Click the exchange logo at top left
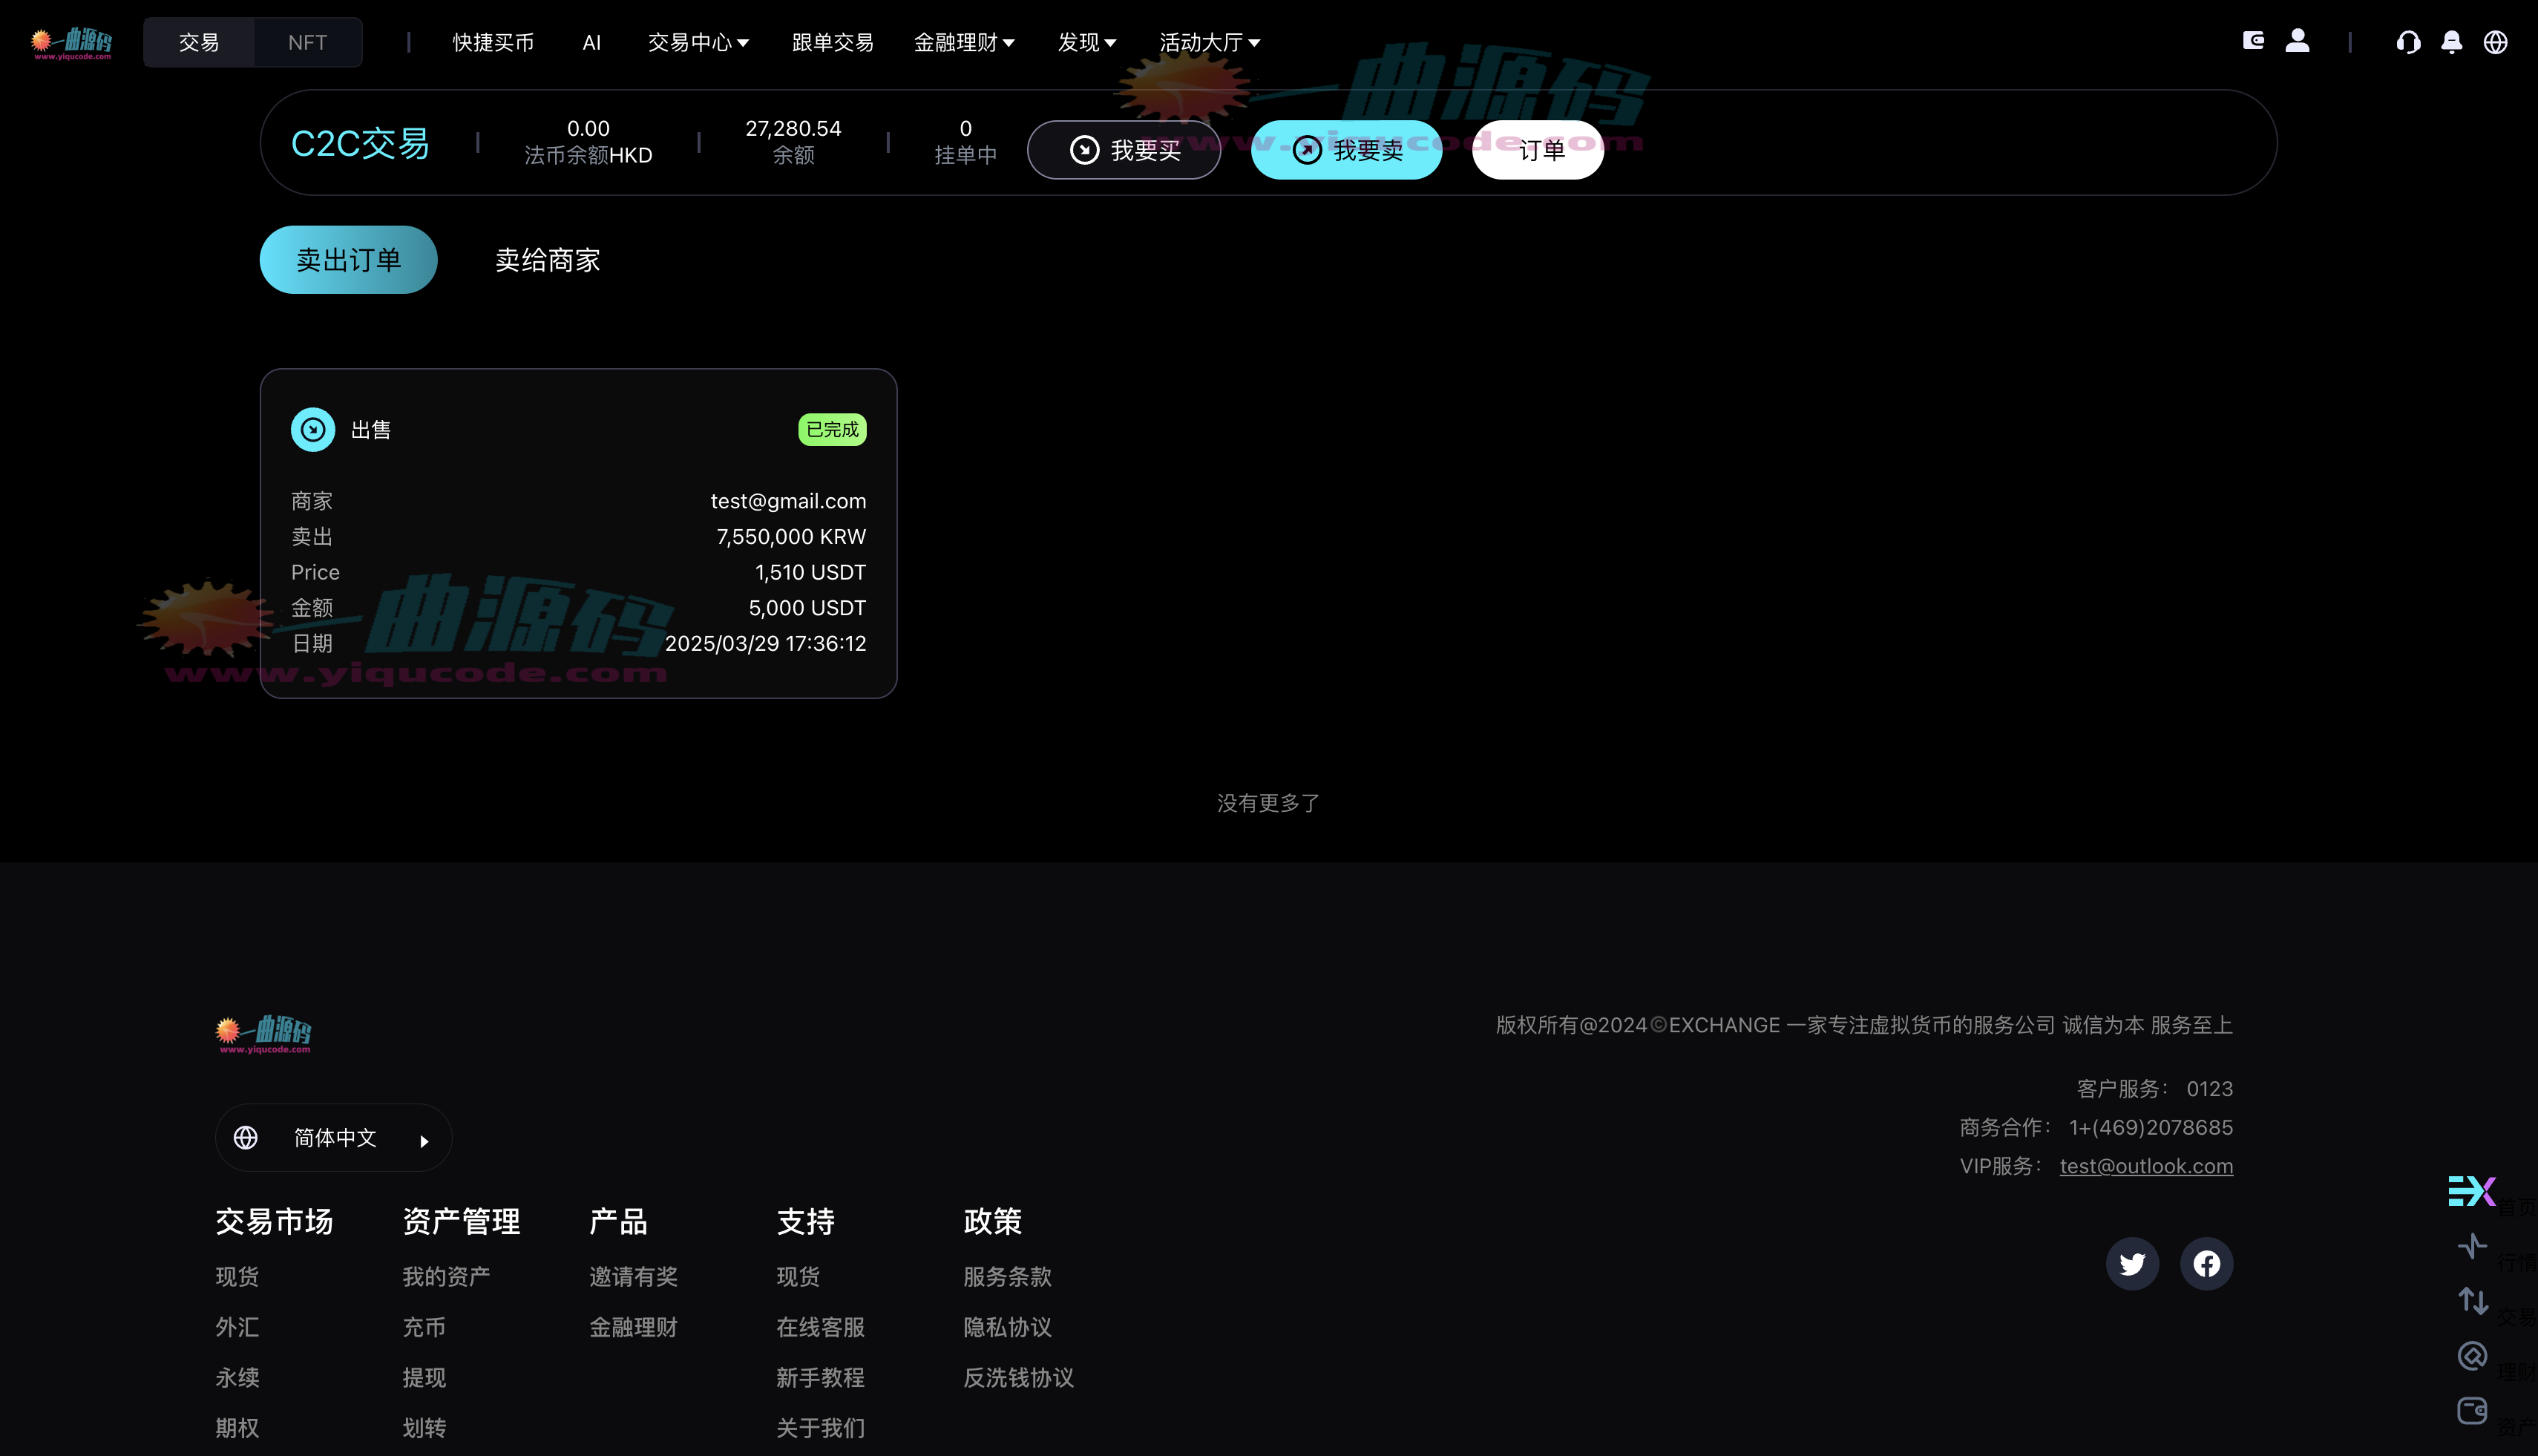 (70, 42)
